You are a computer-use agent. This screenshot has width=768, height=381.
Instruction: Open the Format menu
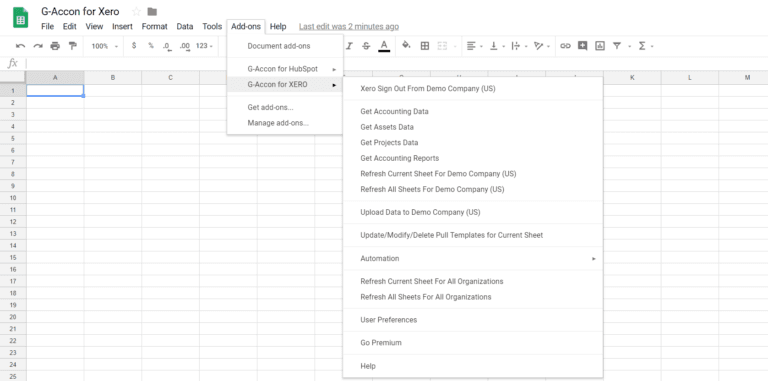(x=154, y=26)
